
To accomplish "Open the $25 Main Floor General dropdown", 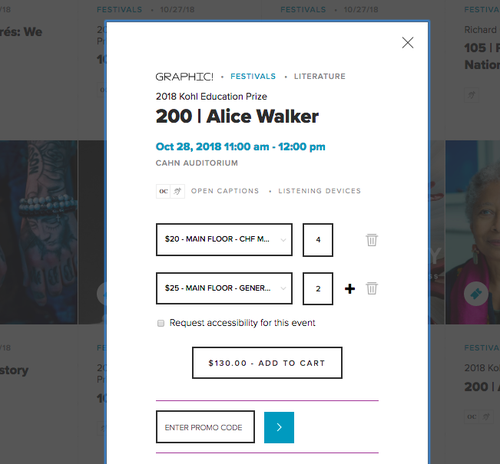I will pos(224,288).
